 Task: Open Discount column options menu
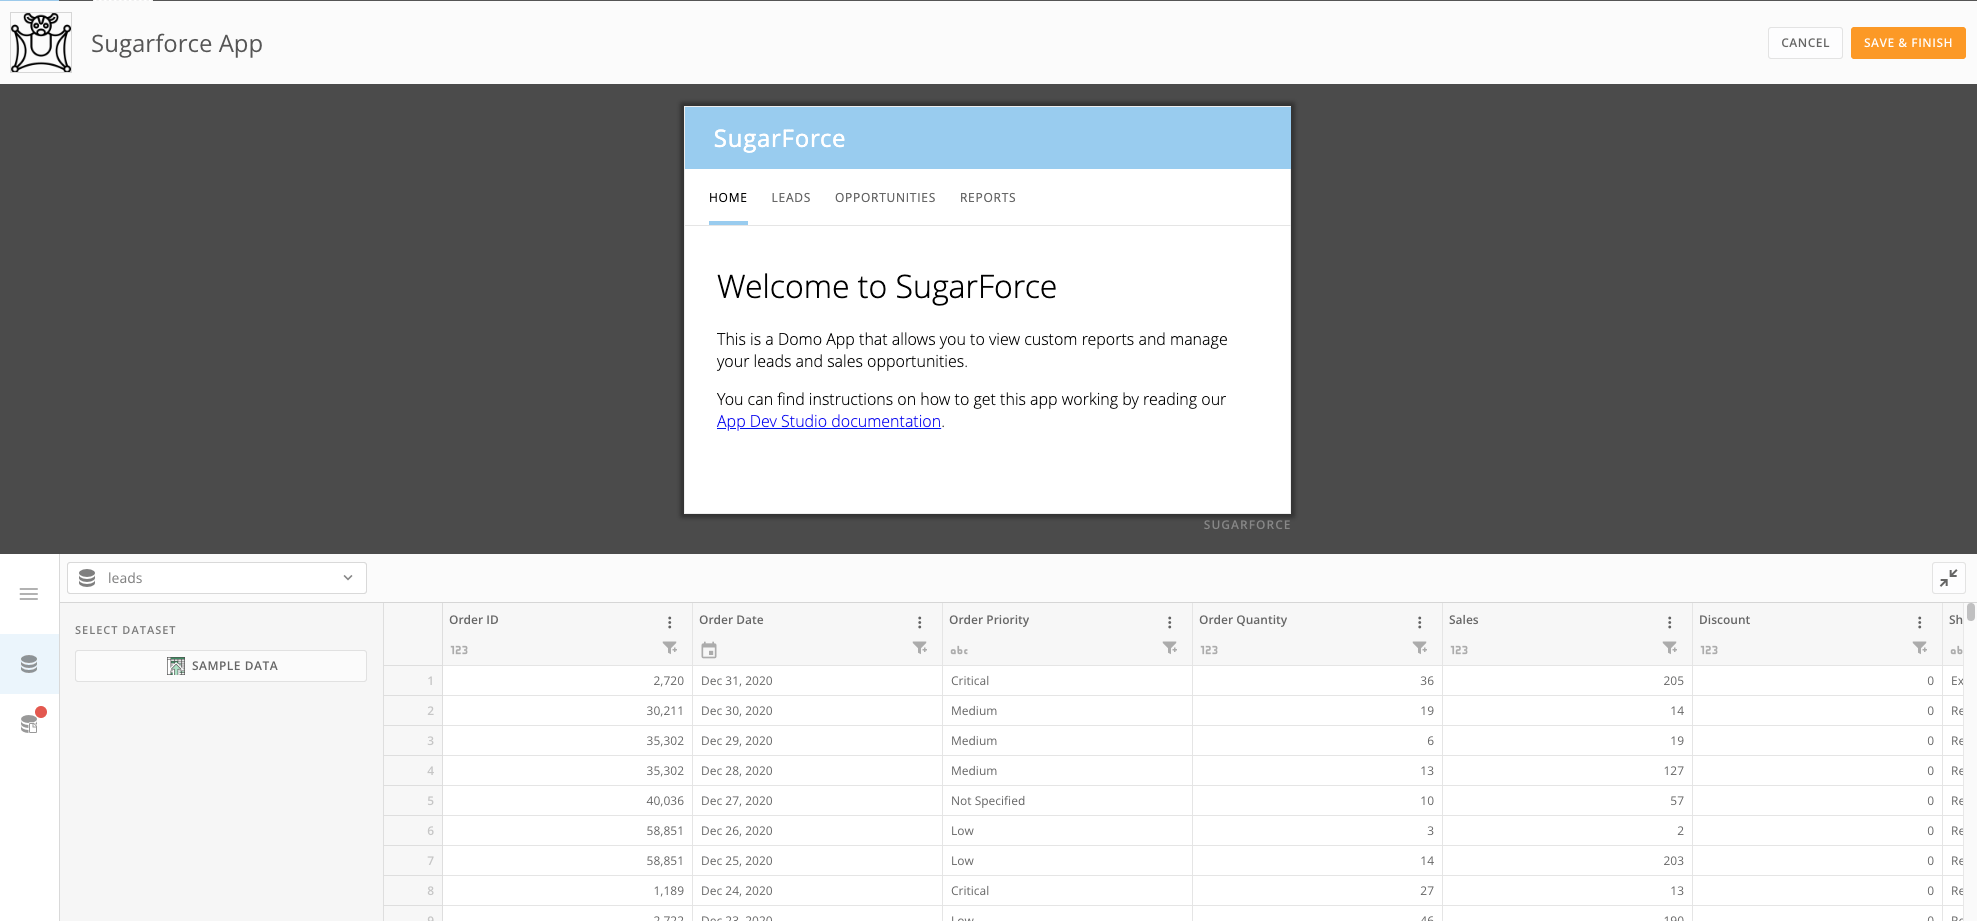[x=1920, y=622]
